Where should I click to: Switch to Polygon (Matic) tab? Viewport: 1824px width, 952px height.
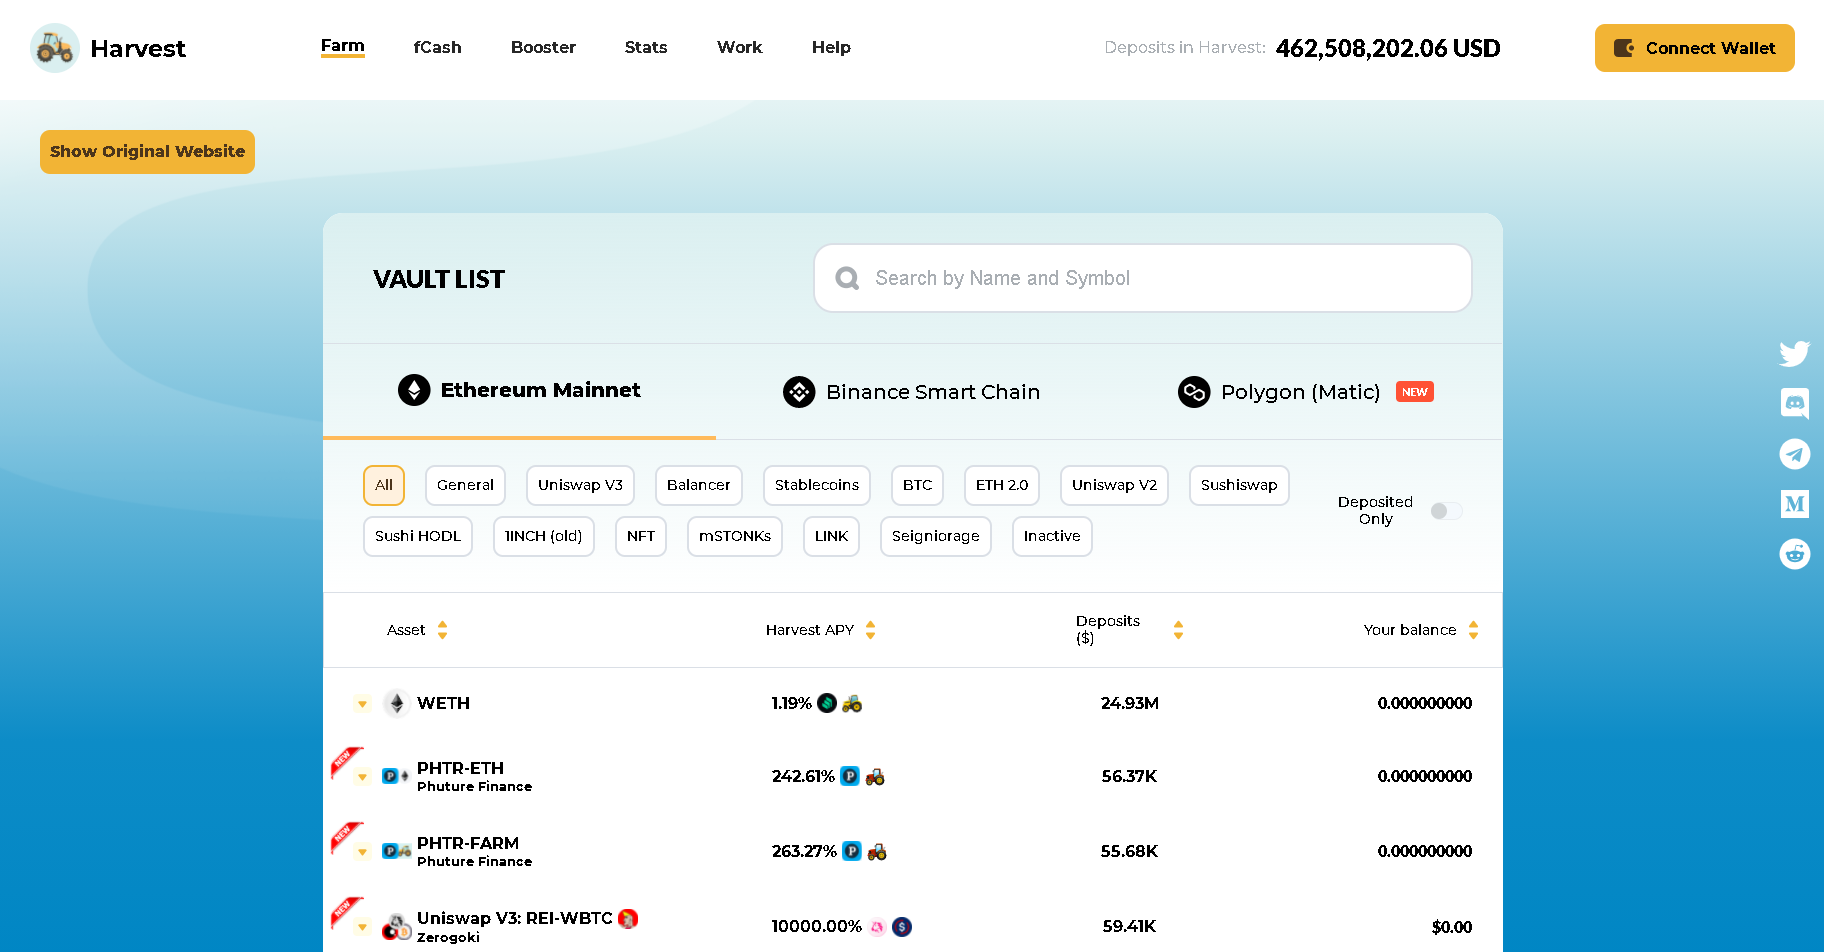(x=1306, y=392)
